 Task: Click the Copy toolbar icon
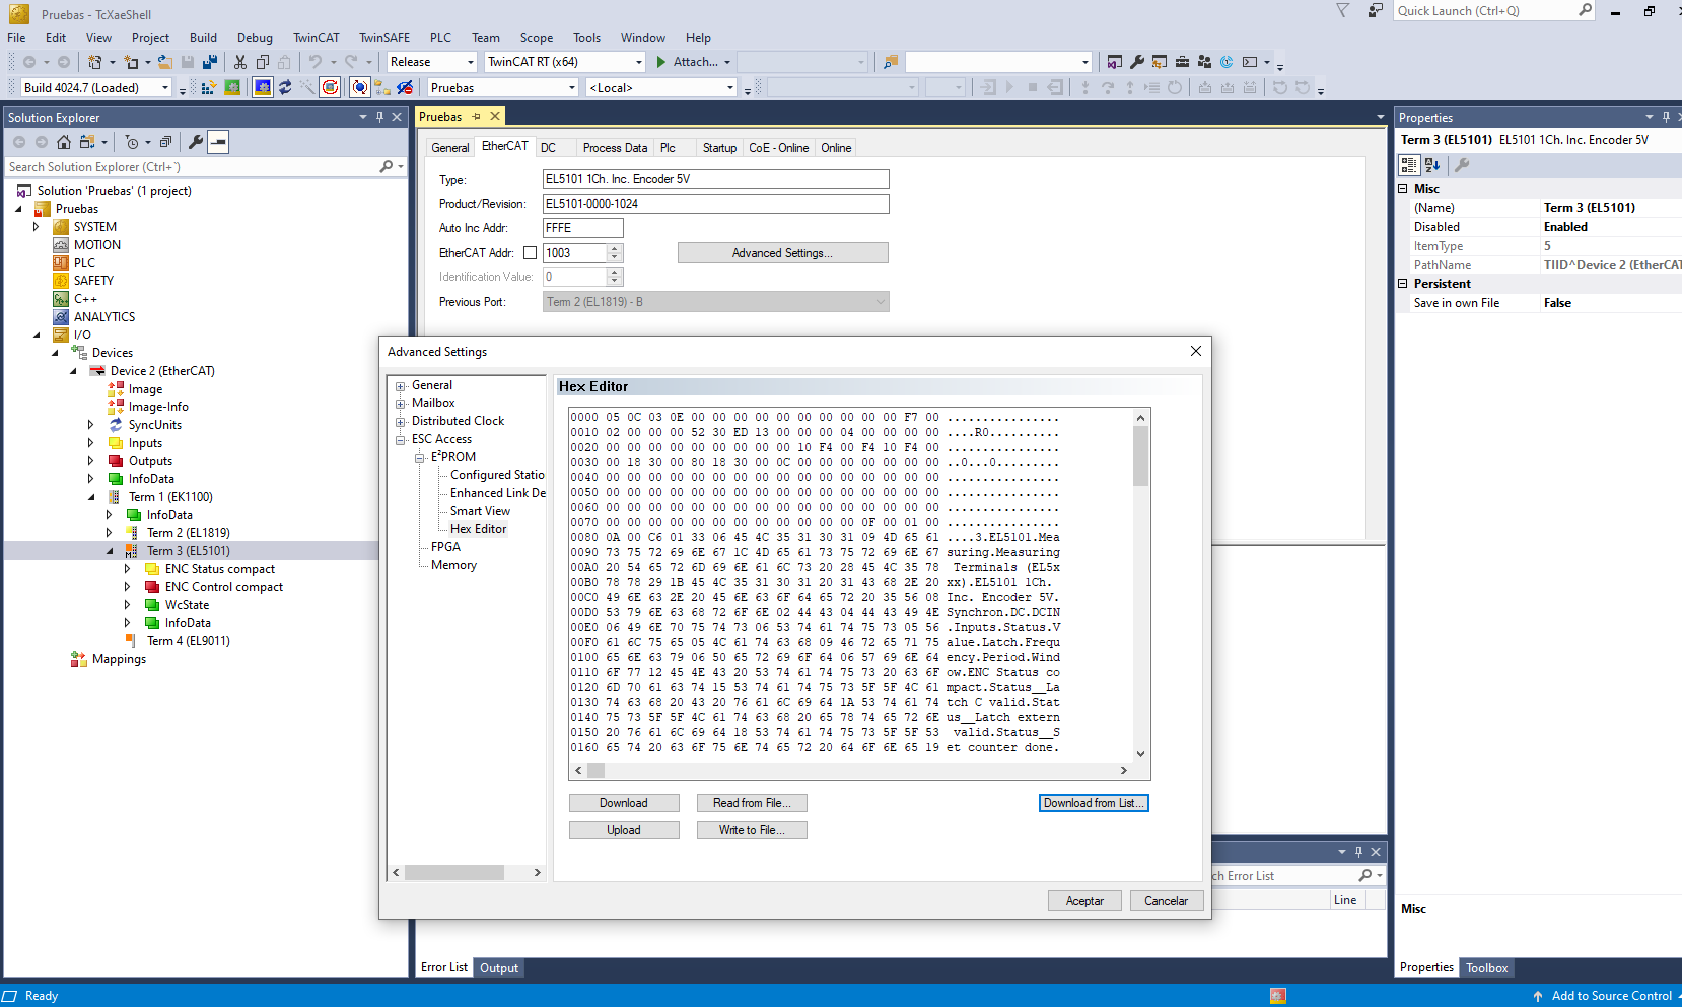[263, 62]
